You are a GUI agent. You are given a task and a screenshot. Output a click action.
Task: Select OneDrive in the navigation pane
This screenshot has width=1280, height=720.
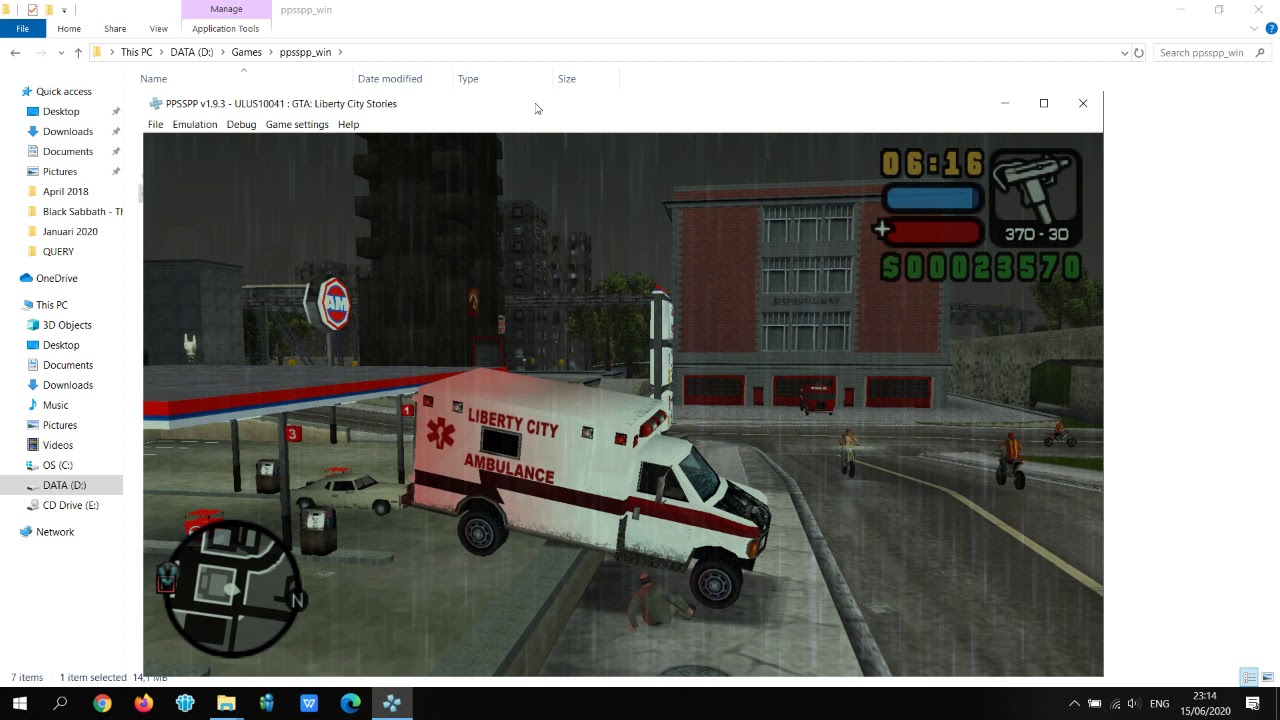(x=56, y=278)
